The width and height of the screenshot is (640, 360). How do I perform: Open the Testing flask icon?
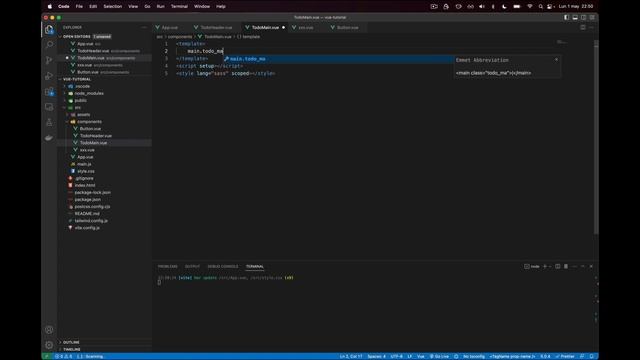click(x=49, y=122)
